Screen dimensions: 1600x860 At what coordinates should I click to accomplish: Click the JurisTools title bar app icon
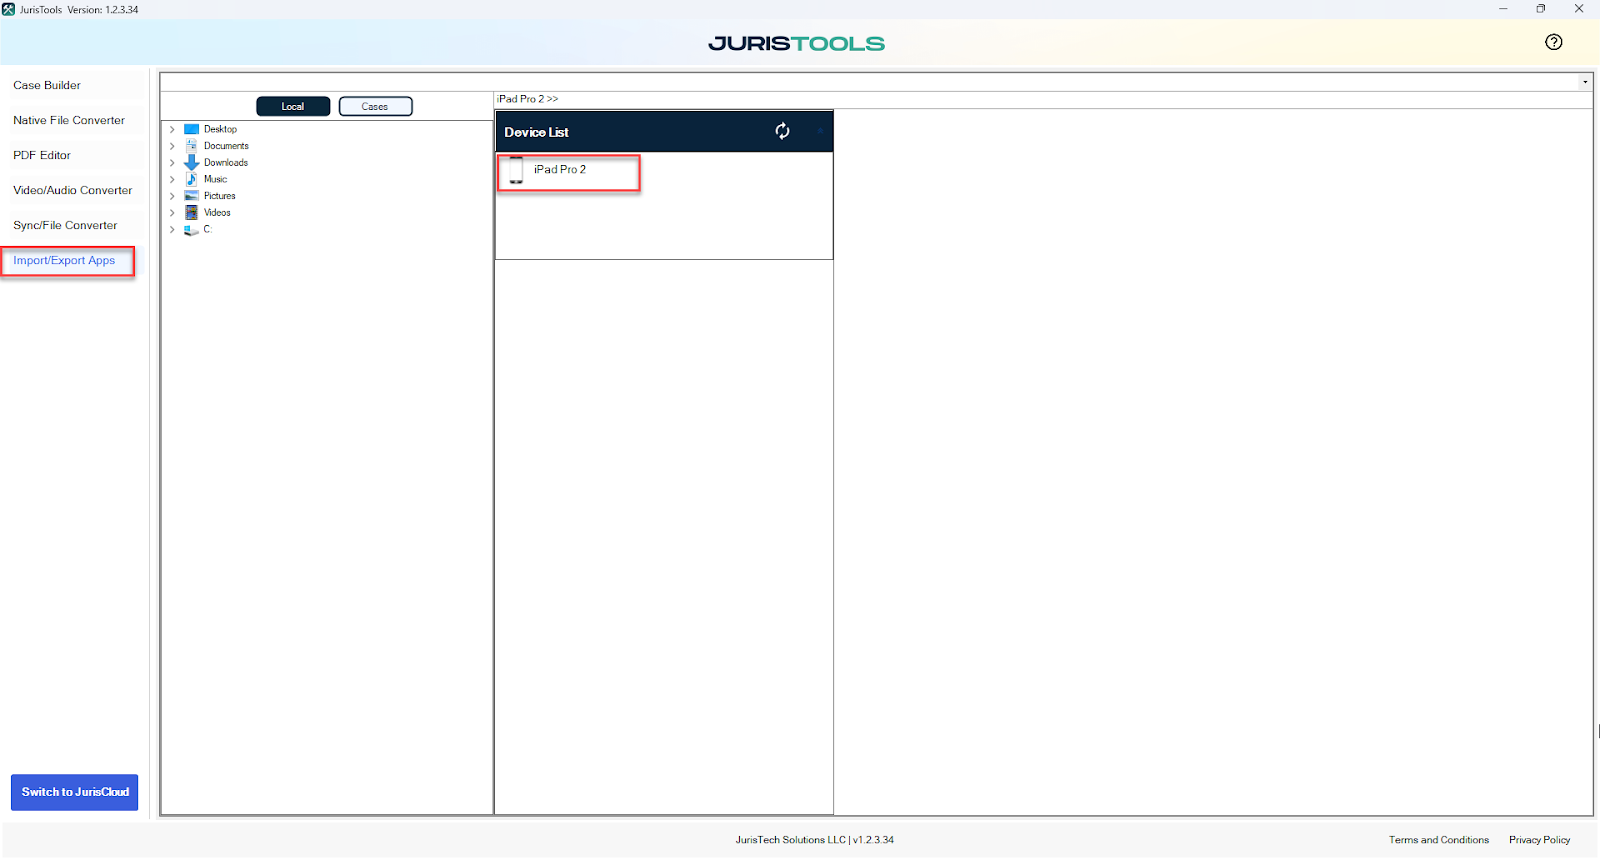[8, 9]
